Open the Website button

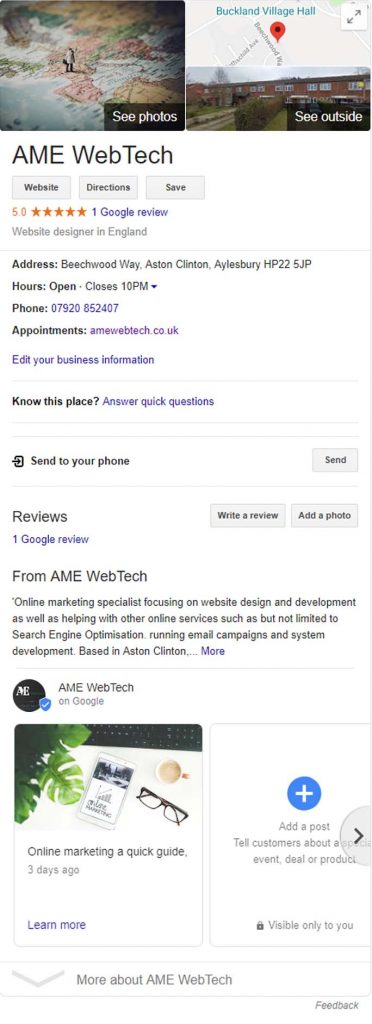[x=41, y=187]
